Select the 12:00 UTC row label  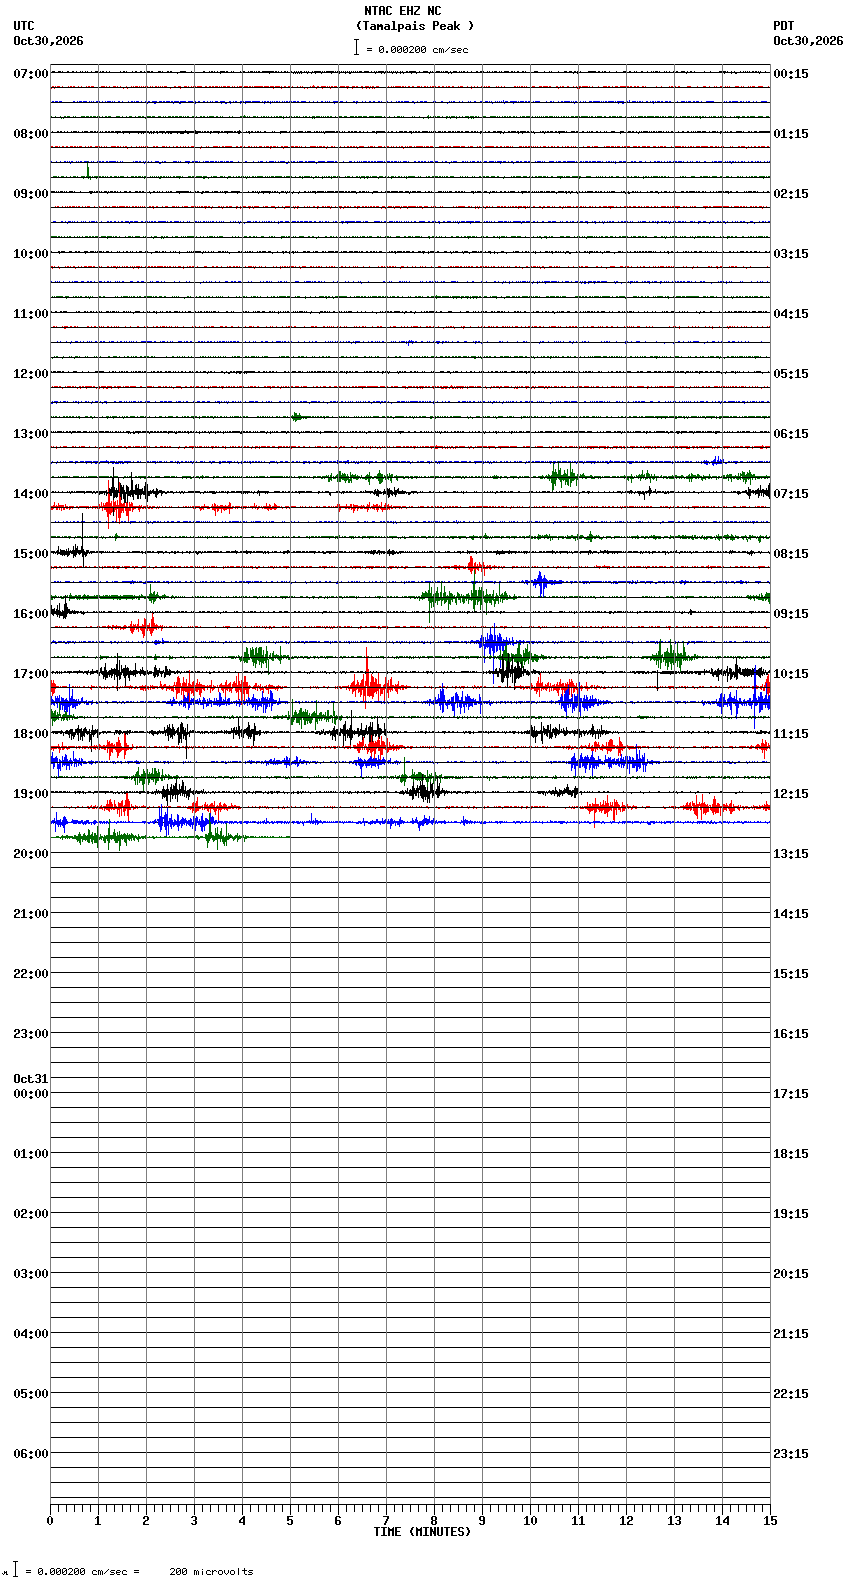pos(31,374)
